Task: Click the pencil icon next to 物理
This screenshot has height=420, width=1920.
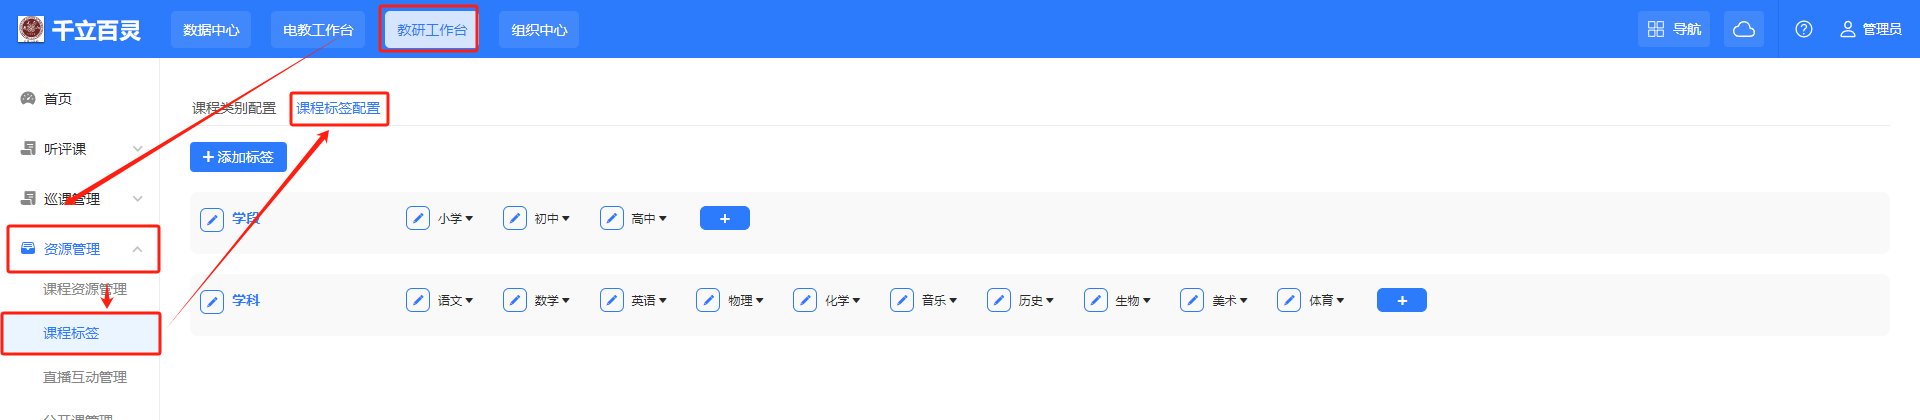Action: click(x=708, y=300)
